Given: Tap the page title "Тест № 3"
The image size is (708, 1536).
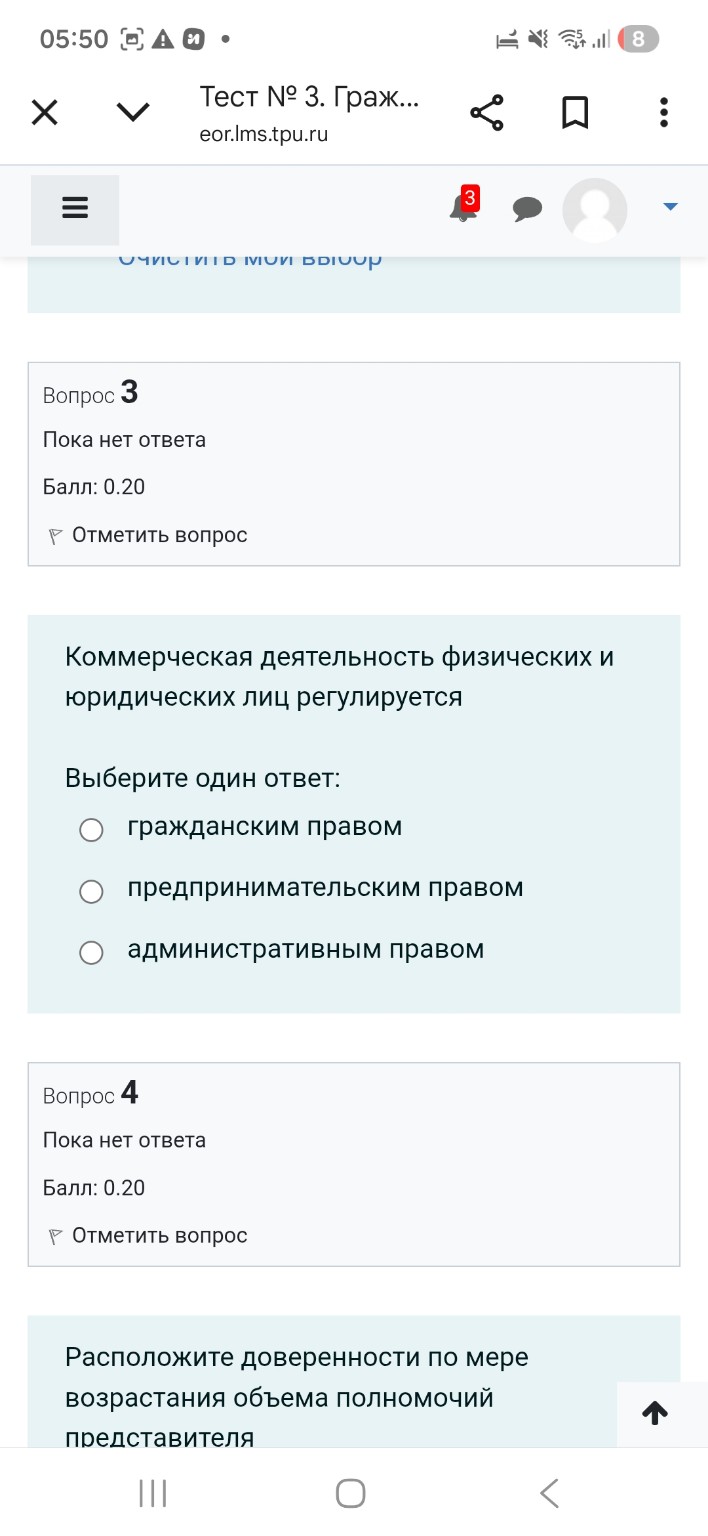Looking at the screenshot, I should [308, 97].
